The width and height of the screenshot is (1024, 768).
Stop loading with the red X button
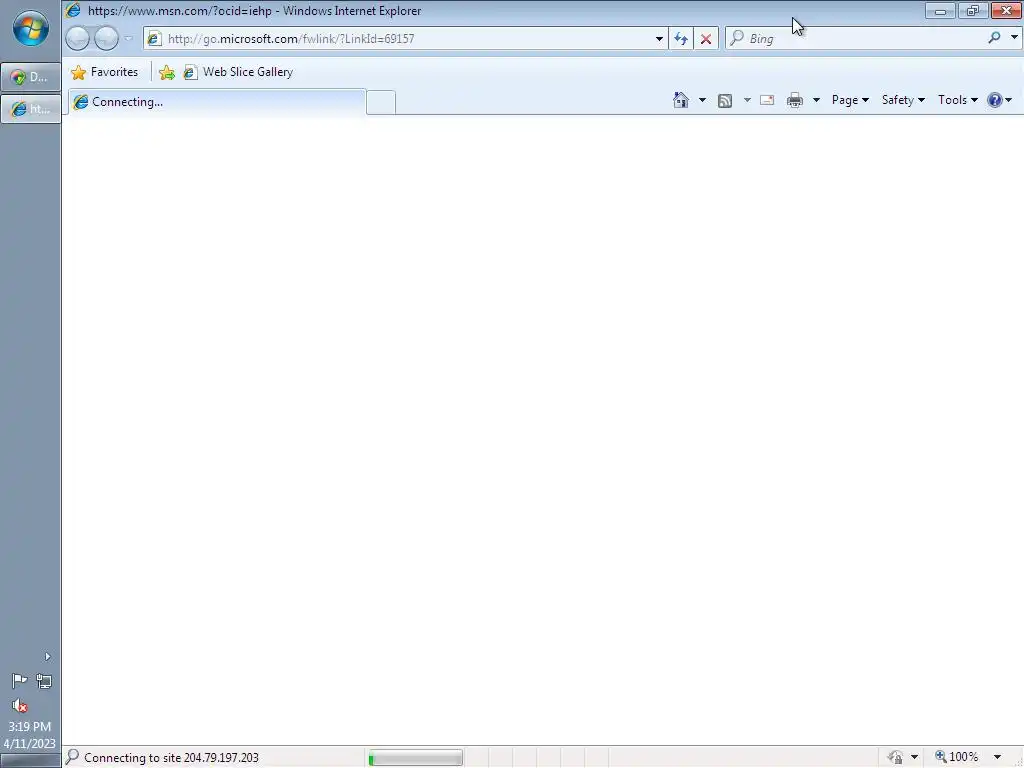coord(706,39)
